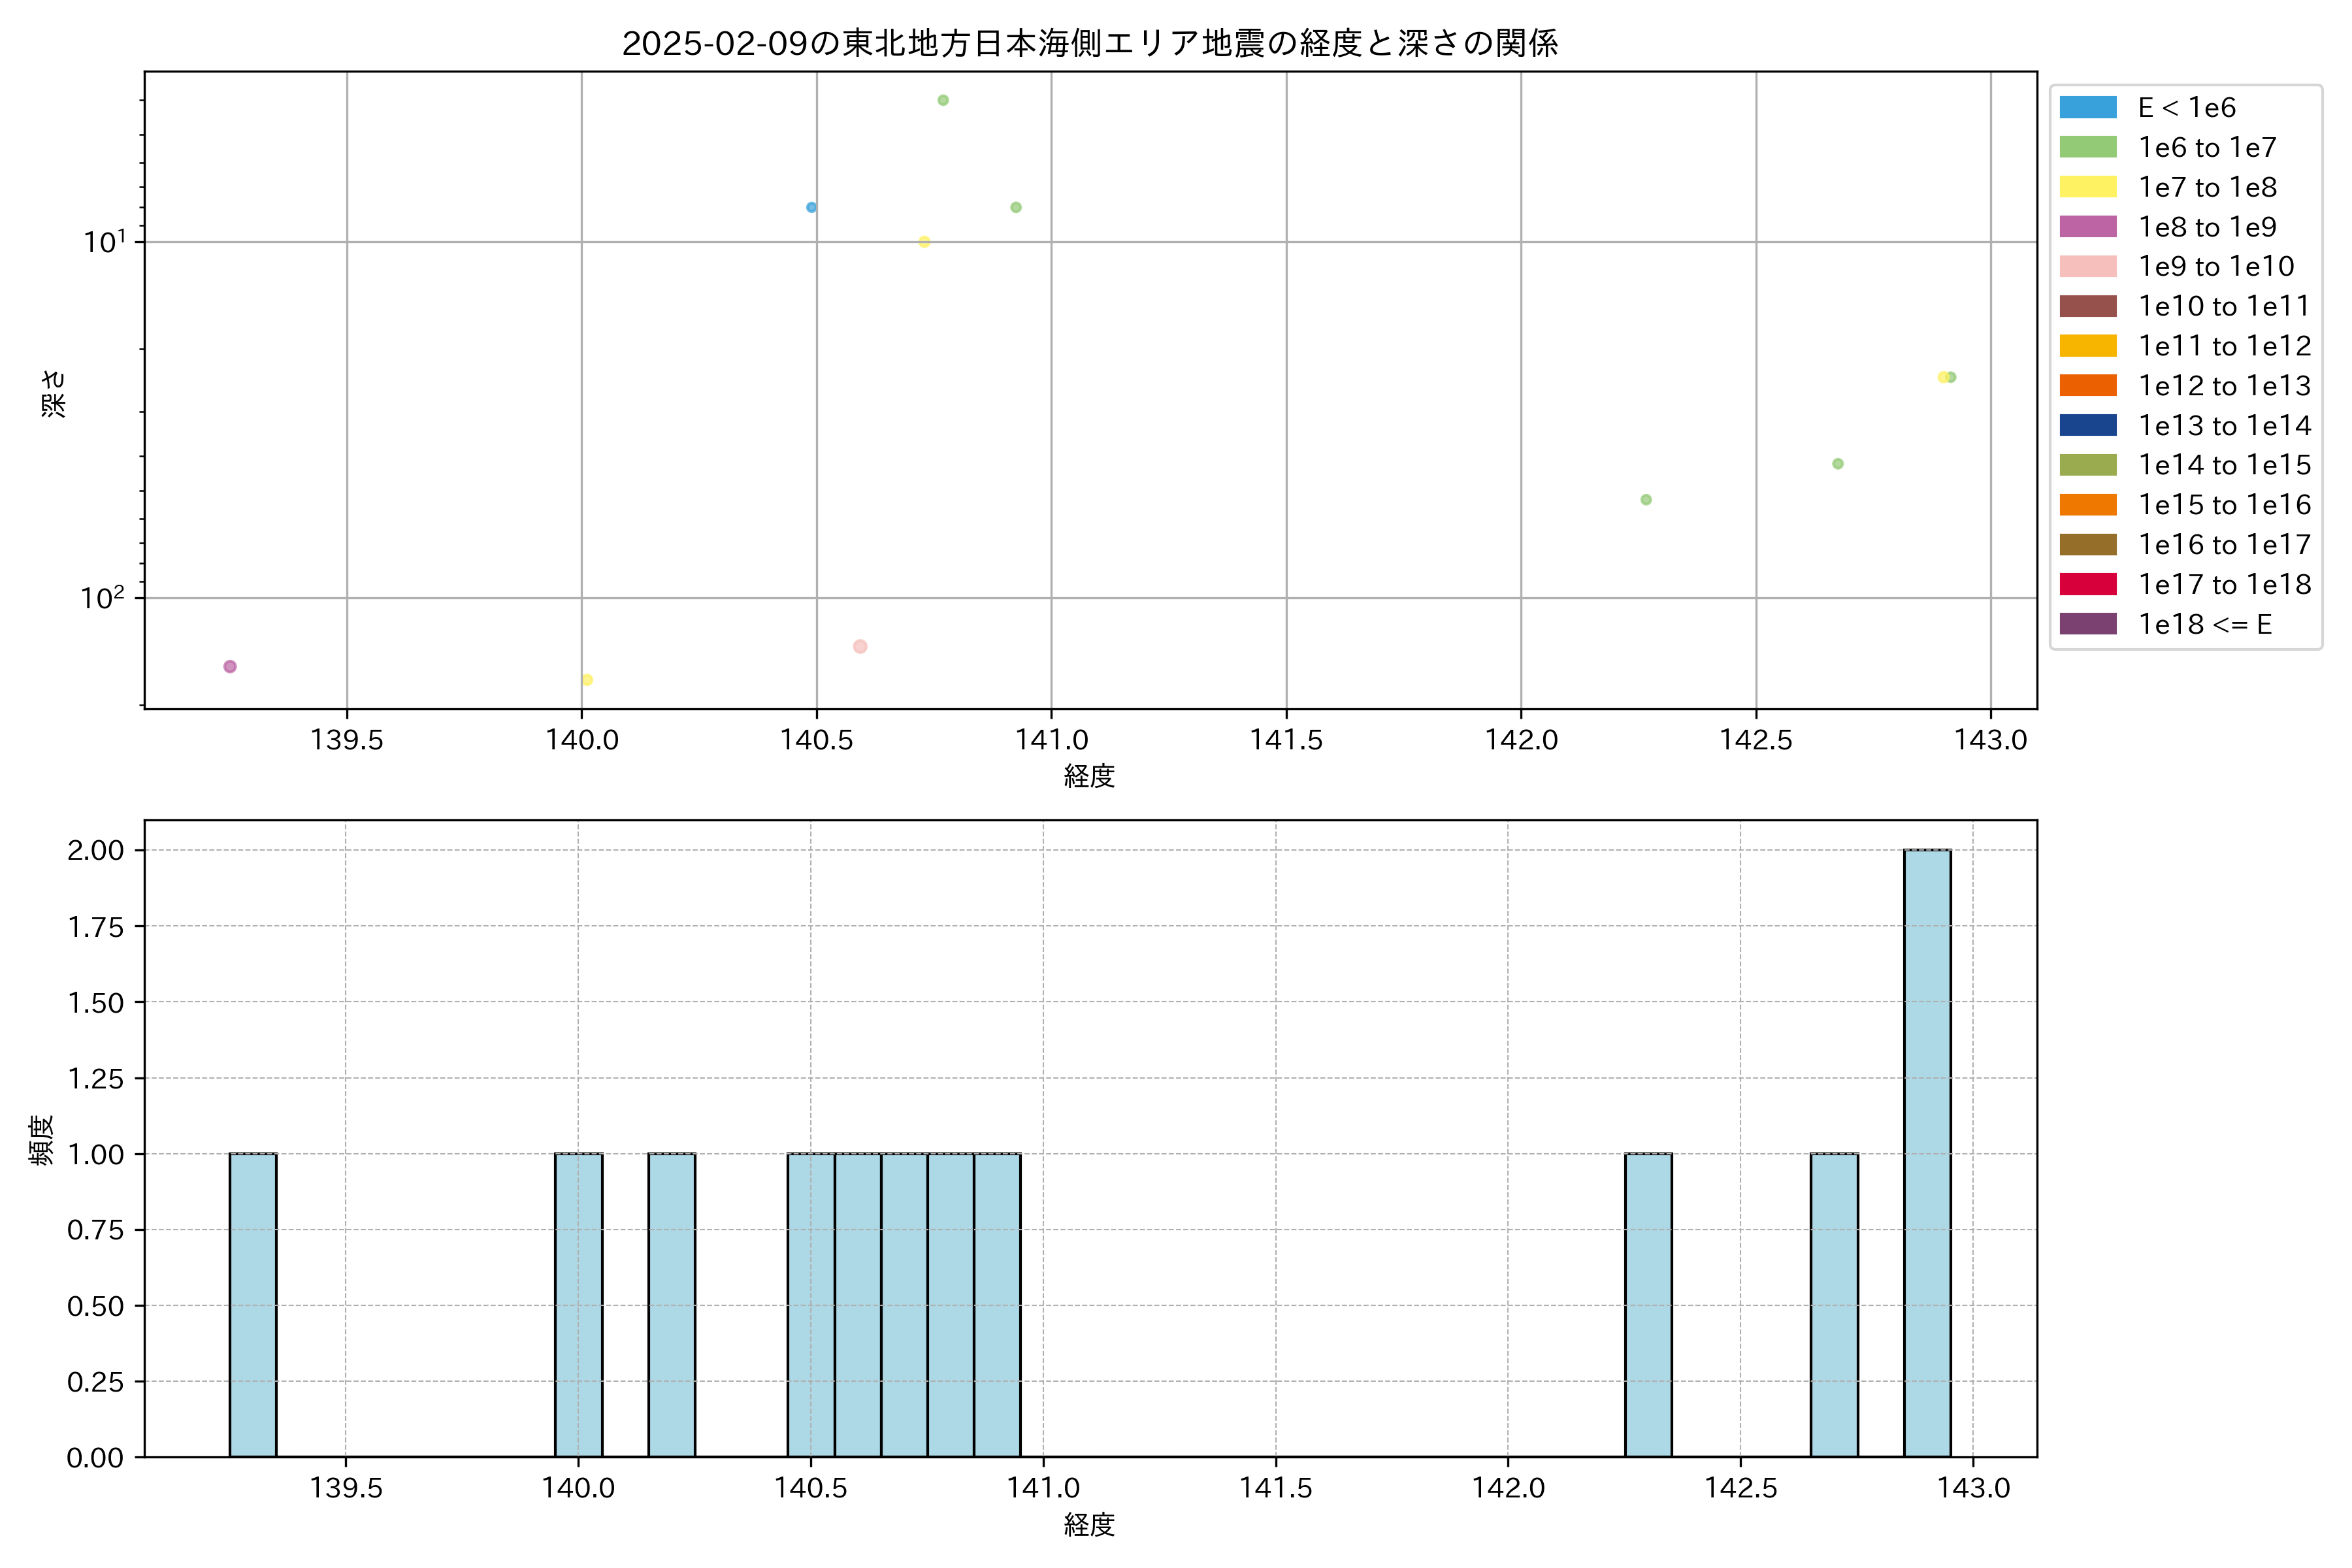Click the '経度' x-axis label under scatter plot
The height and width of the screenshot is (1568, 2352).
pos(1089,776)
